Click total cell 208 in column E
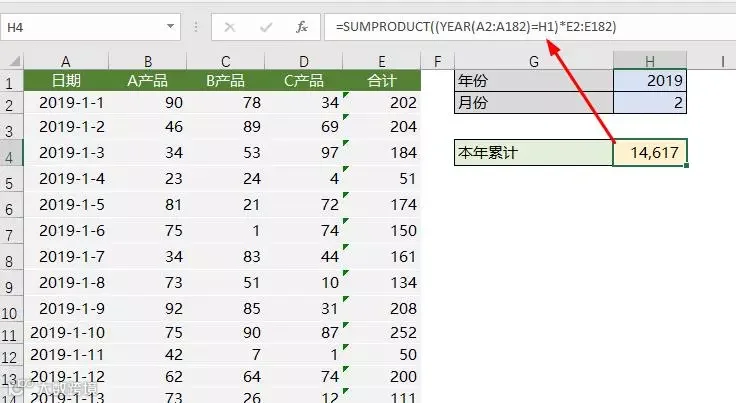The width and height of the screenshot is (736, 403). point(382,309)
